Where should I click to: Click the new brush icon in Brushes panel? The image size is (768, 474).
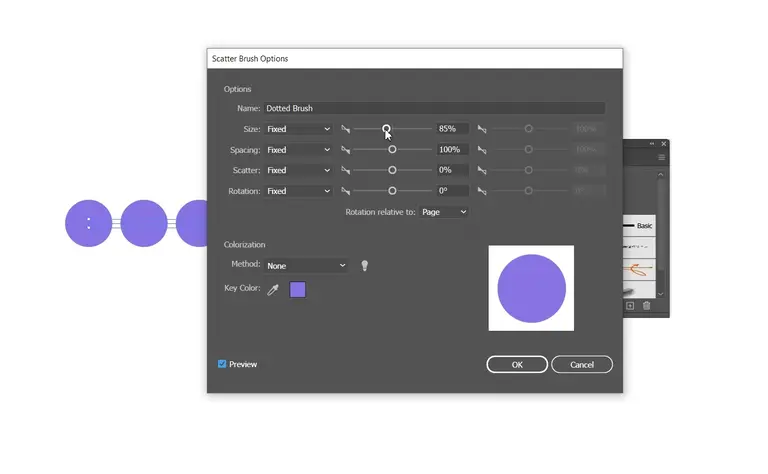[630, 306]
